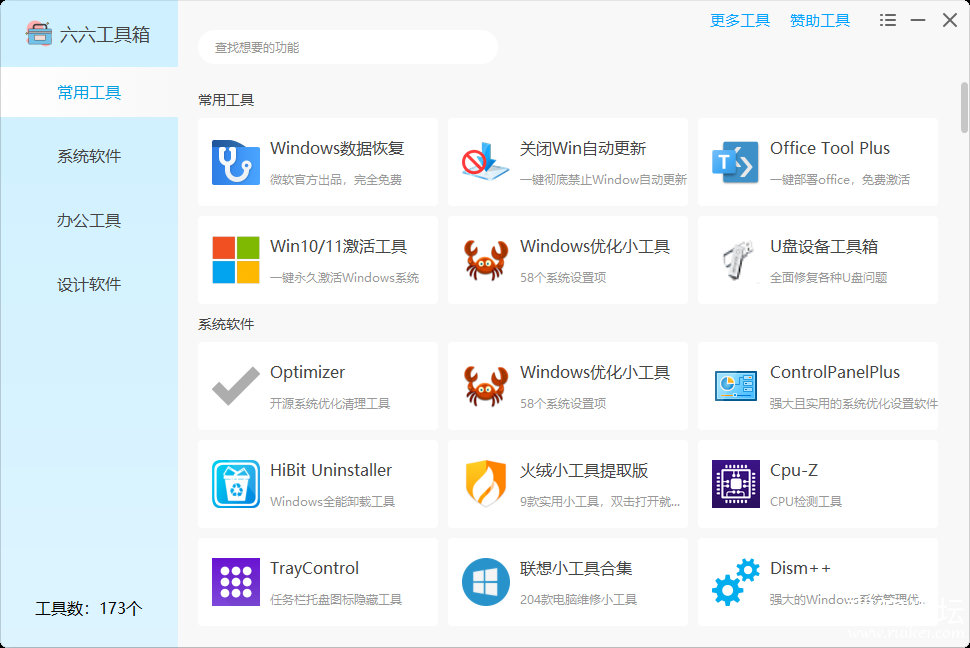Click the 联想小工具合集 round Windows icon
The height and width of the screenshot is (648, 970).
coord(486,582)
